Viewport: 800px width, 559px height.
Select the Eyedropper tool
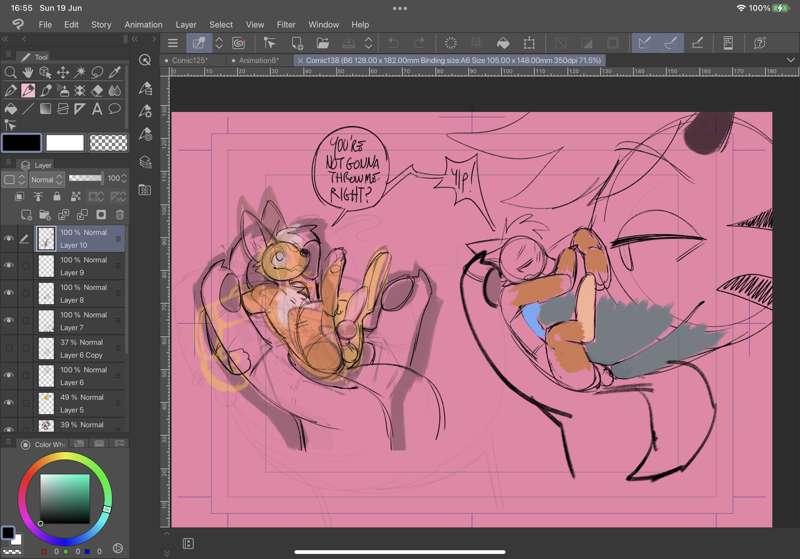click(x=115, y=72)
